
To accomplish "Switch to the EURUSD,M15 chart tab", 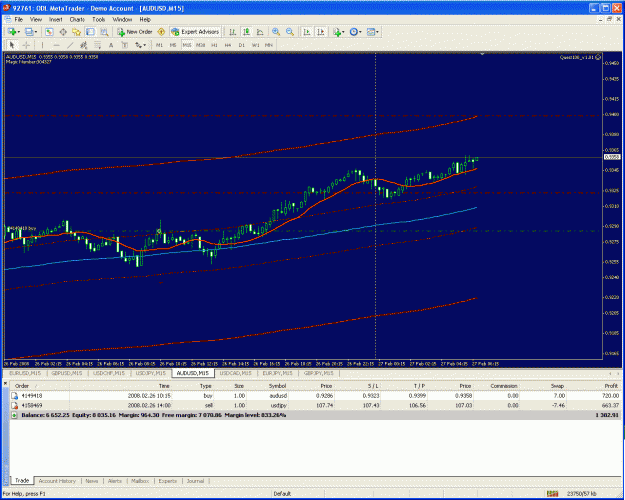I will (25, 373).
